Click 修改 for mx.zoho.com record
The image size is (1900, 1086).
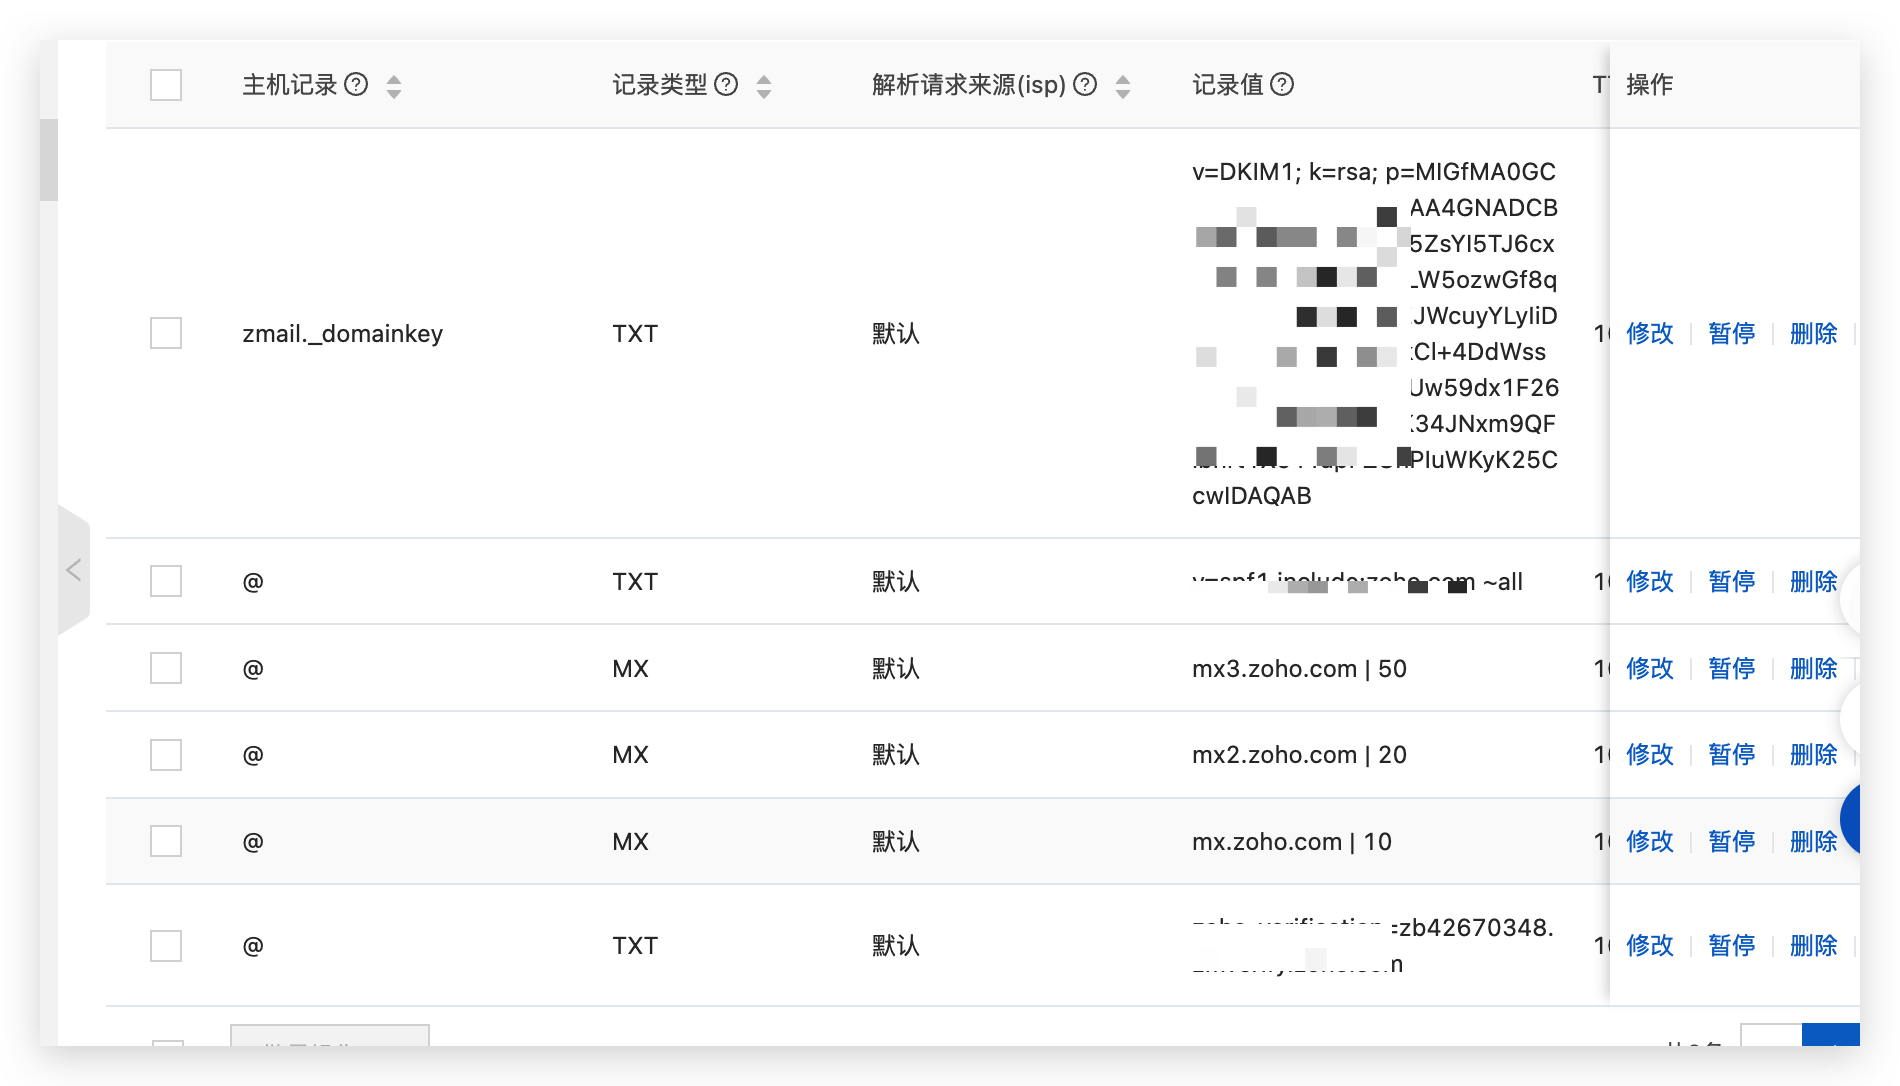1650,841
